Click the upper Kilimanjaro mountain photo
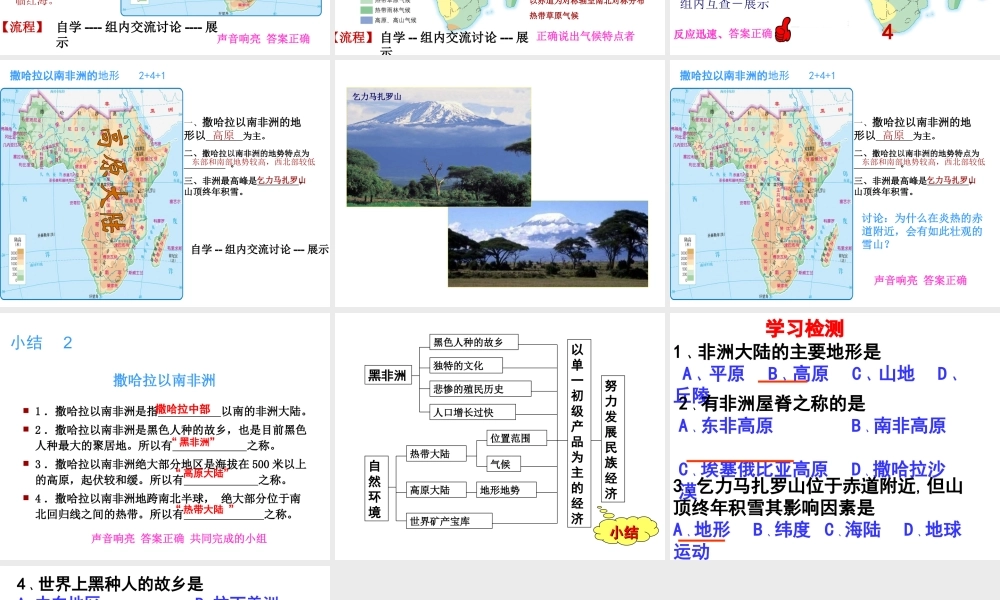The height and width of the screenshot is (600, 1000). tap(439, 147)
